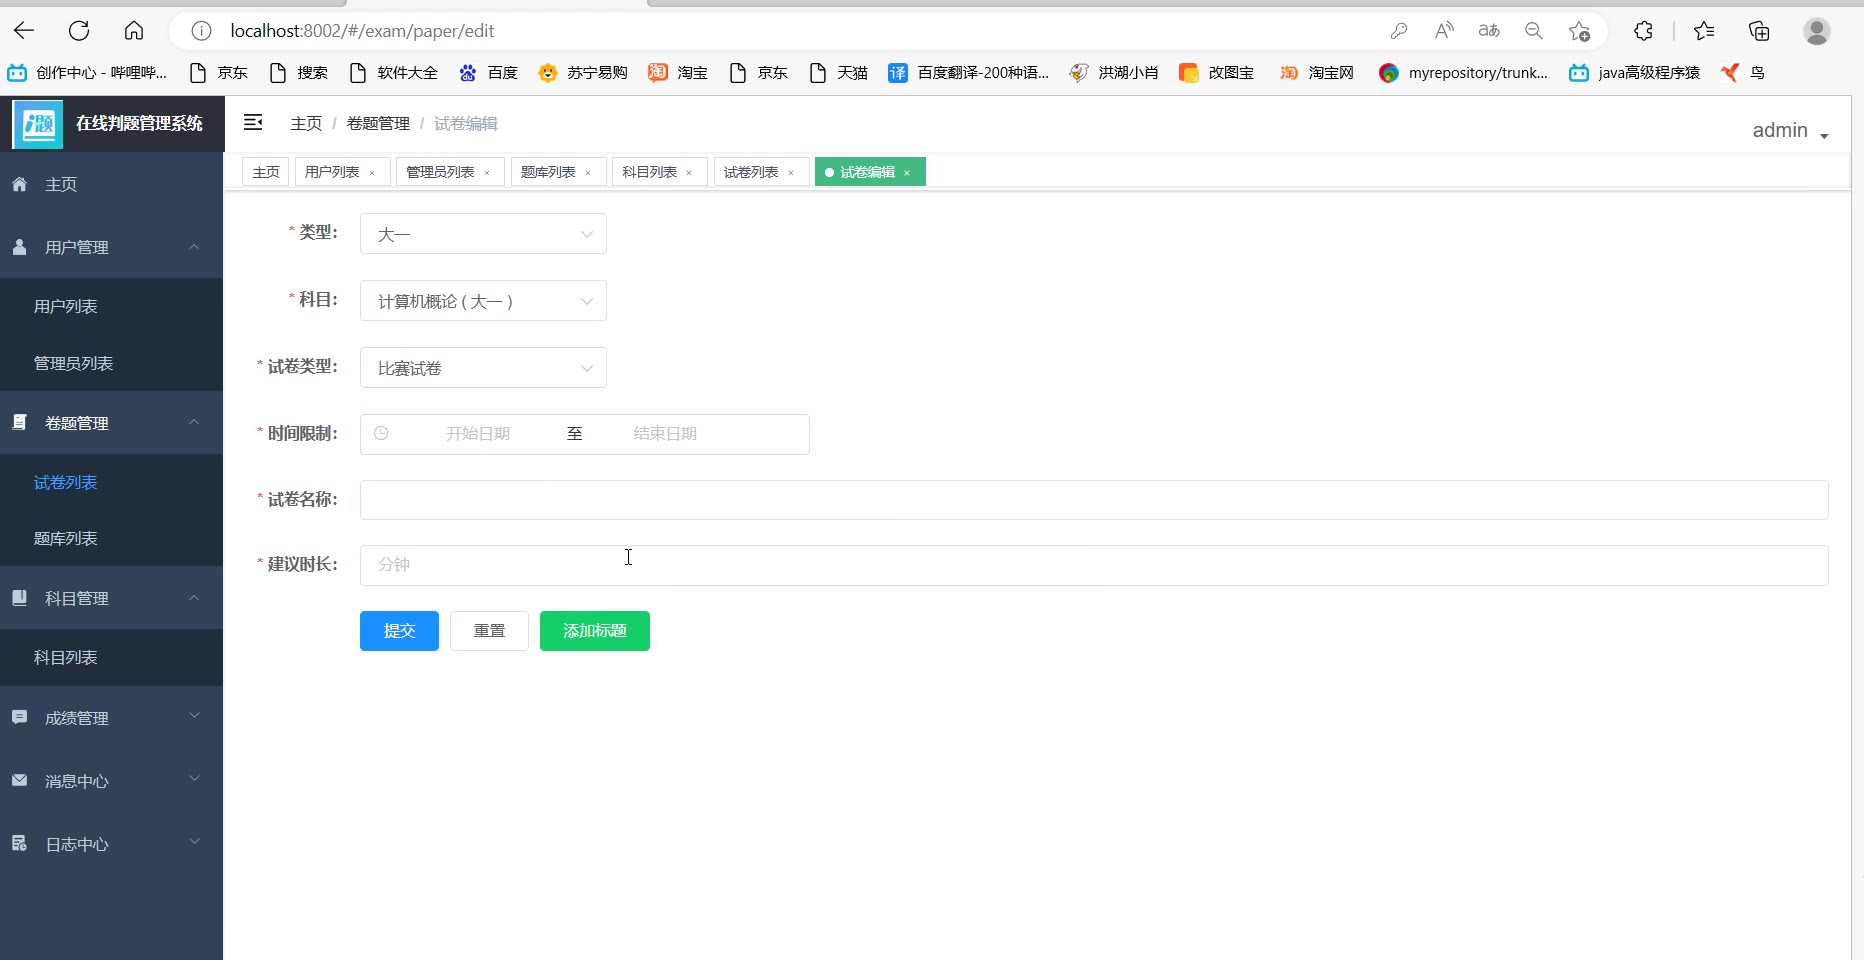Open 科目列表 in the sidebar
This screenshot has width=1864, height=960.
[x=111, y=657]
